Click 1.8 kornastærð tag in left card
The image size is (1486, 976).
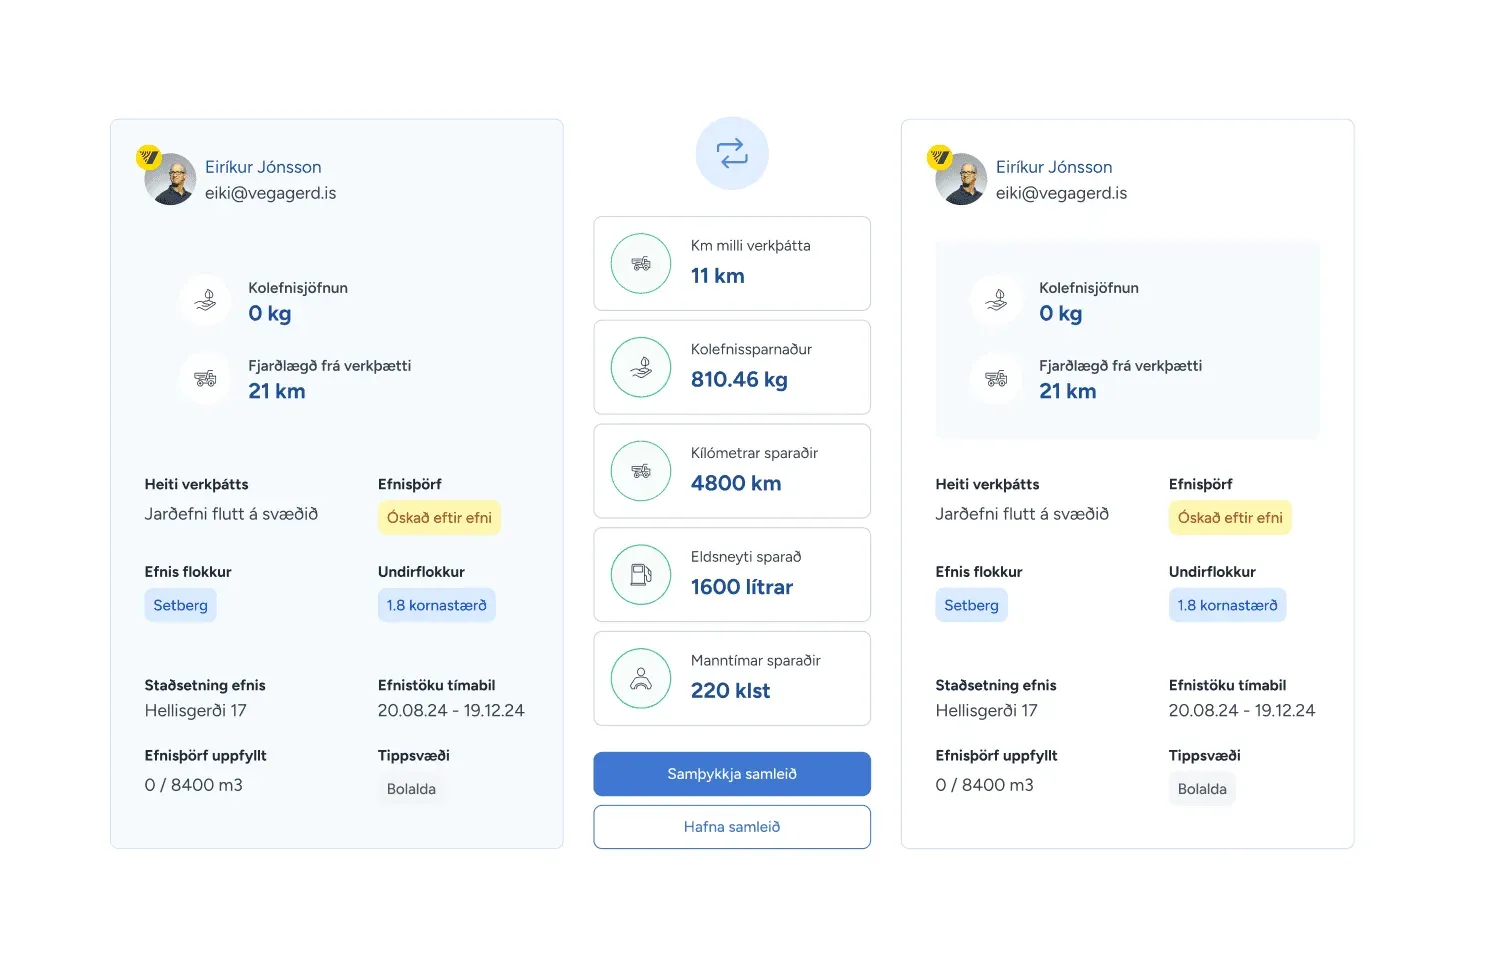coord(437,605)
